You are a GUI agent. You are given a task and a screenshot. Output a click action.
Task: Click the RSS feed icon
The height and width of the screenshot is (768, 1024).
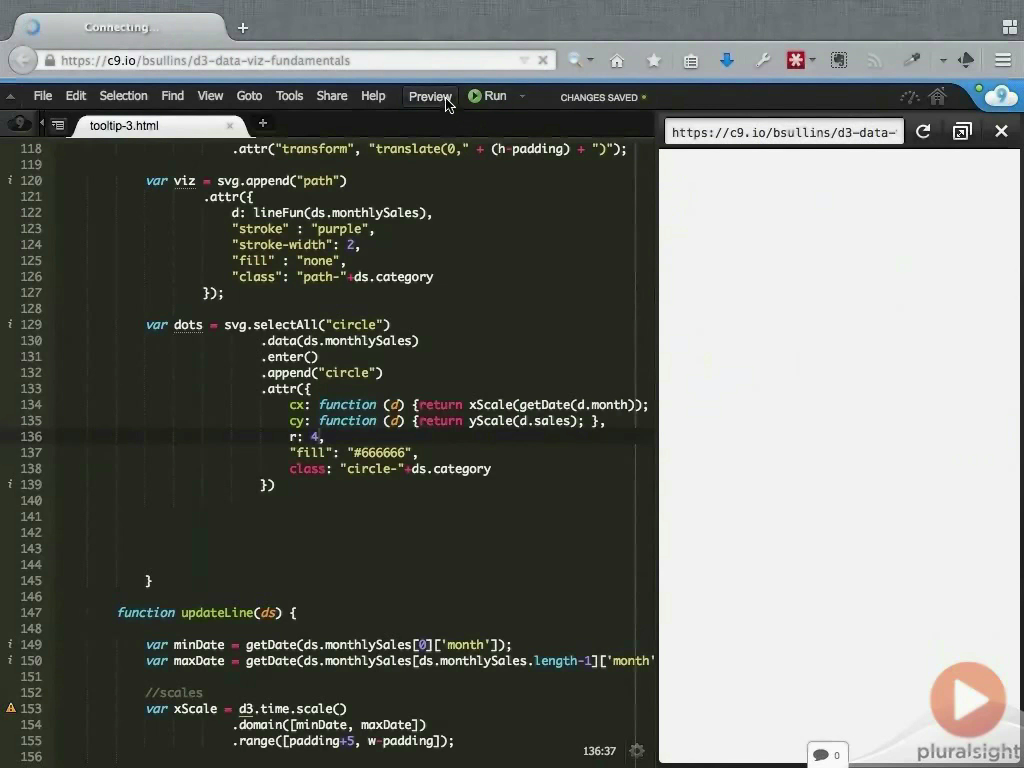[874, 61]
